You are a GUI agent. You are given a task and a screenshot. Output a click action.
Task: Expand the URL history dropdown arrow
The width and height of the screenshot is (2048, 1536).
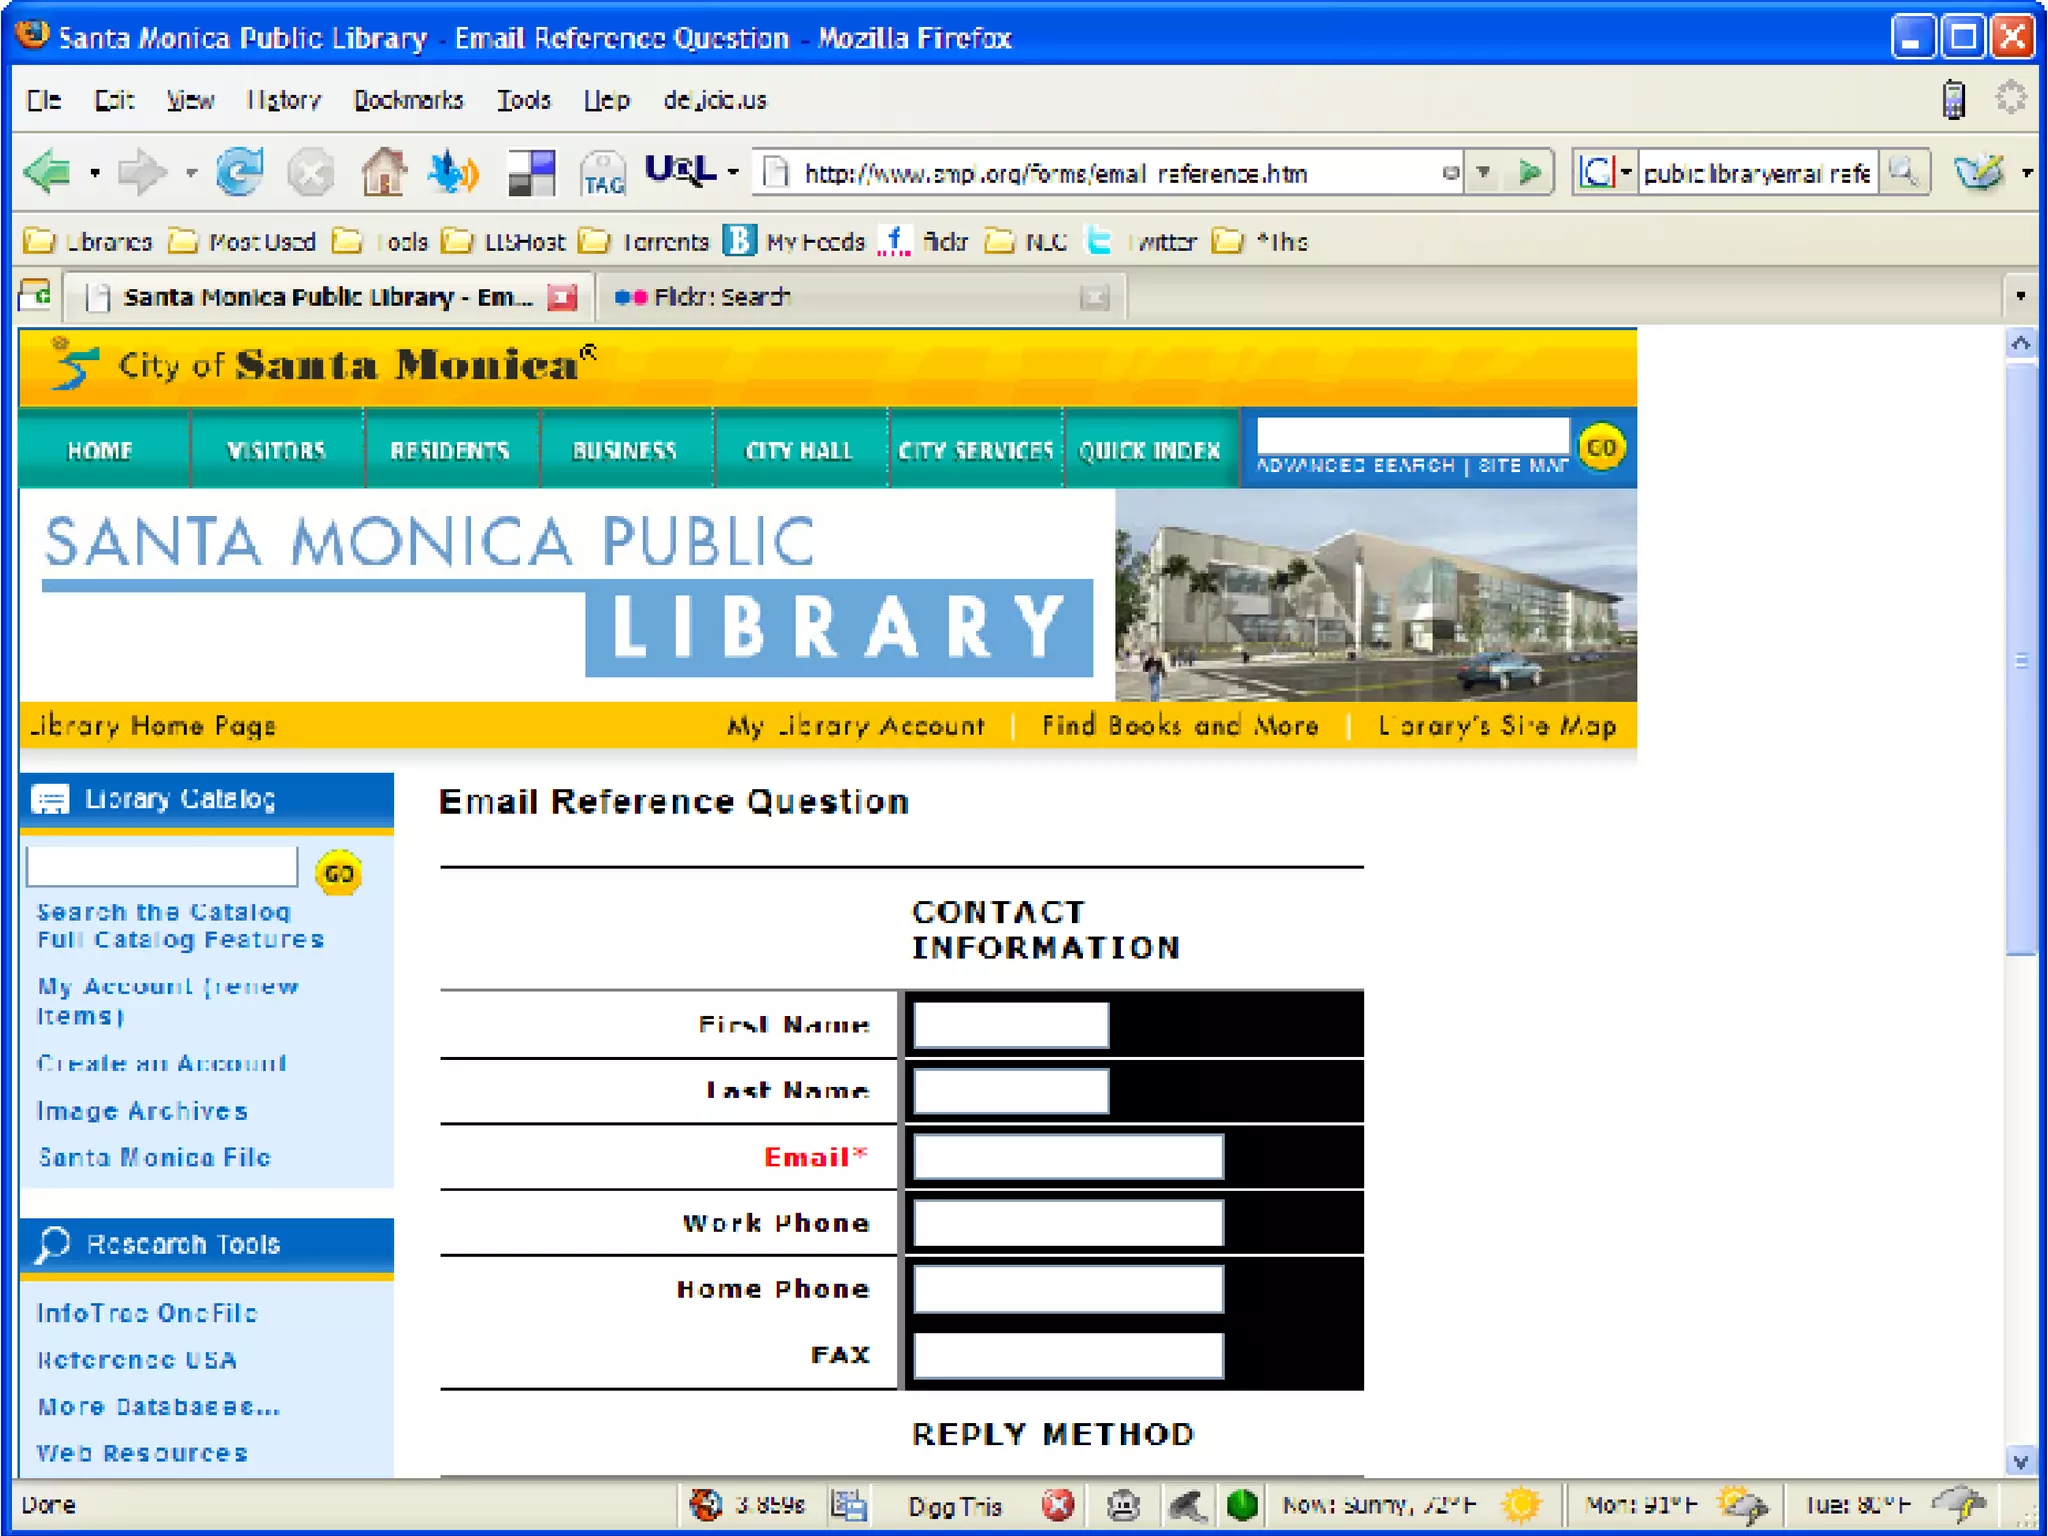point(1484,173)
